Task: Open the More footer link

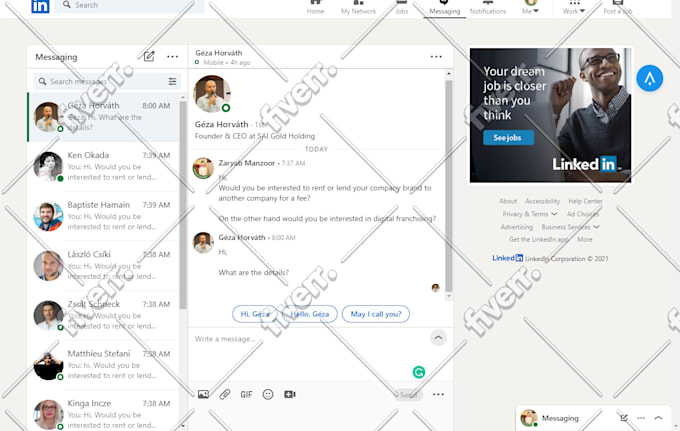Action: click(585, 239)
